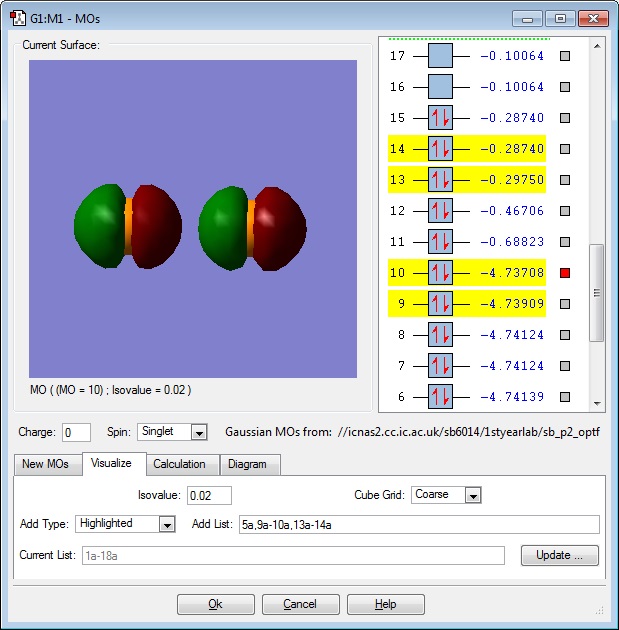This screenshot has height=630, width=619.
Task: Open the Add Type Highlighted dropdown
Action: tap(167, 524)
